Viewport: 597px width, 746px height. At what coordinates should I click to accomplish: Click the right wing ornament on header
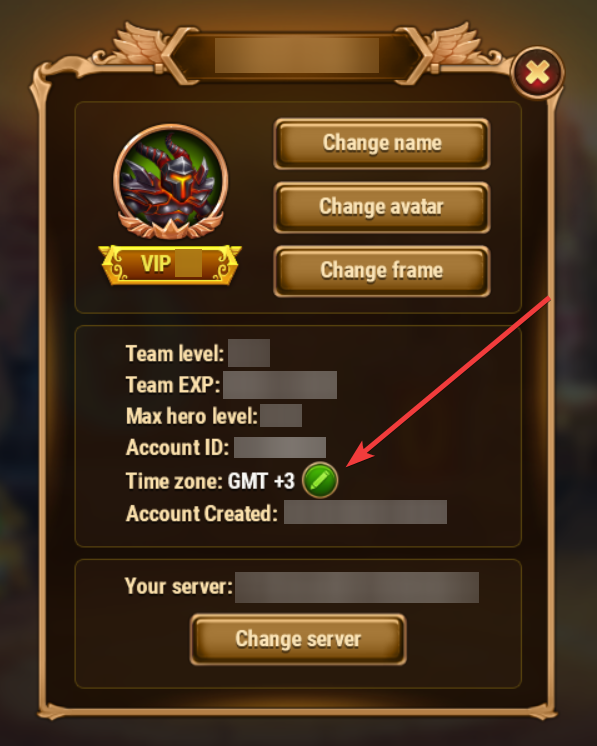click(455, 45)
